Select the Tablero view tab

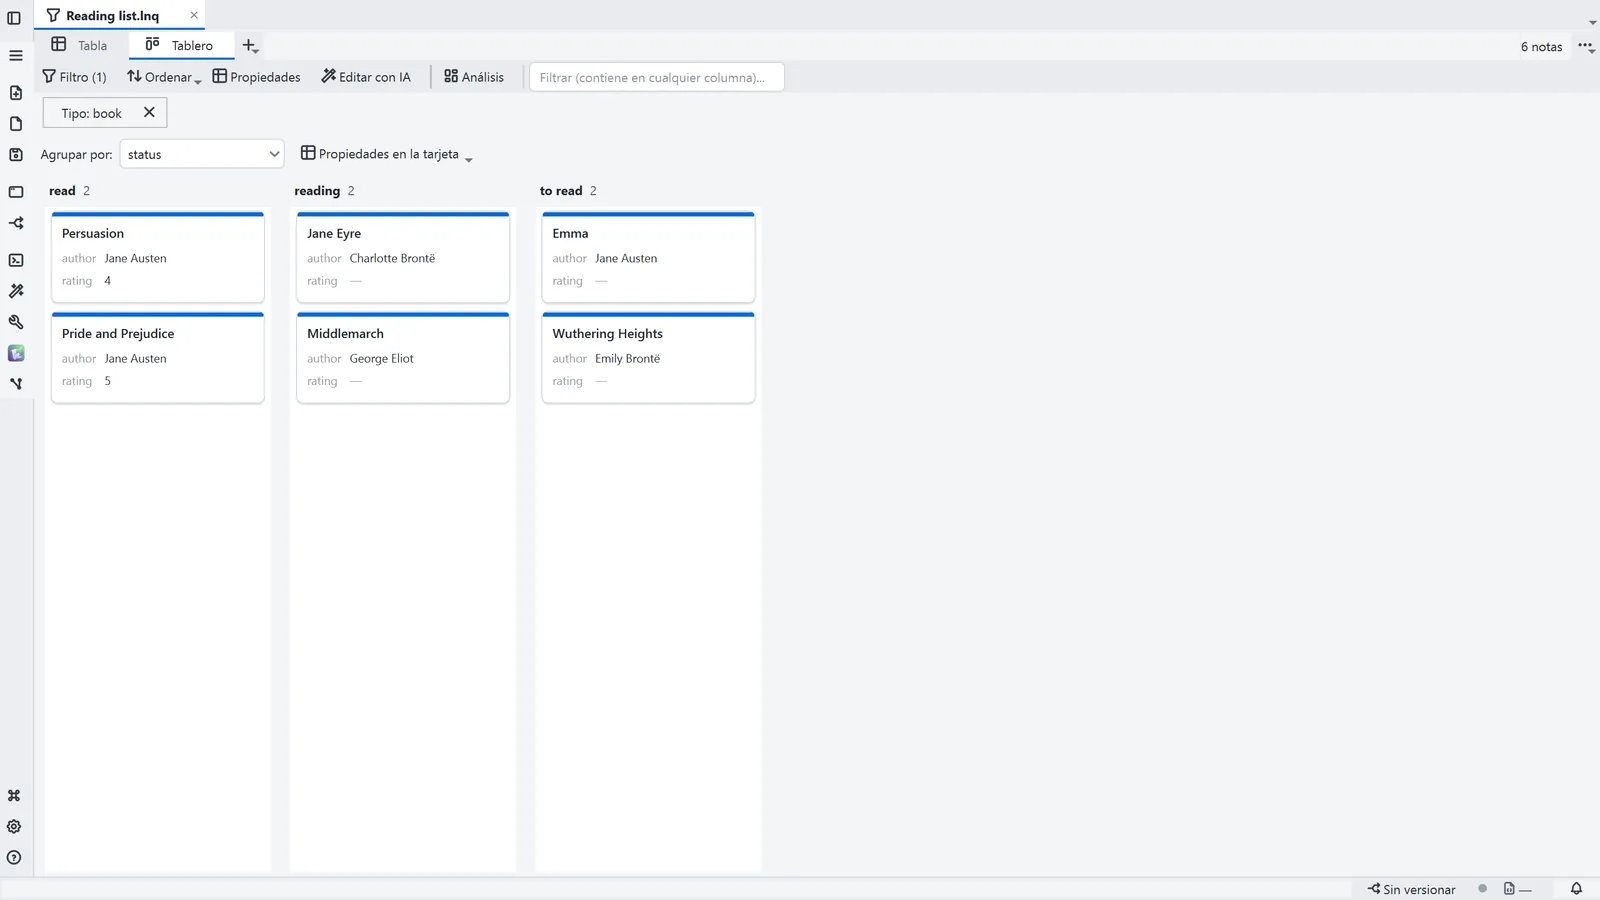click(180, 45)
